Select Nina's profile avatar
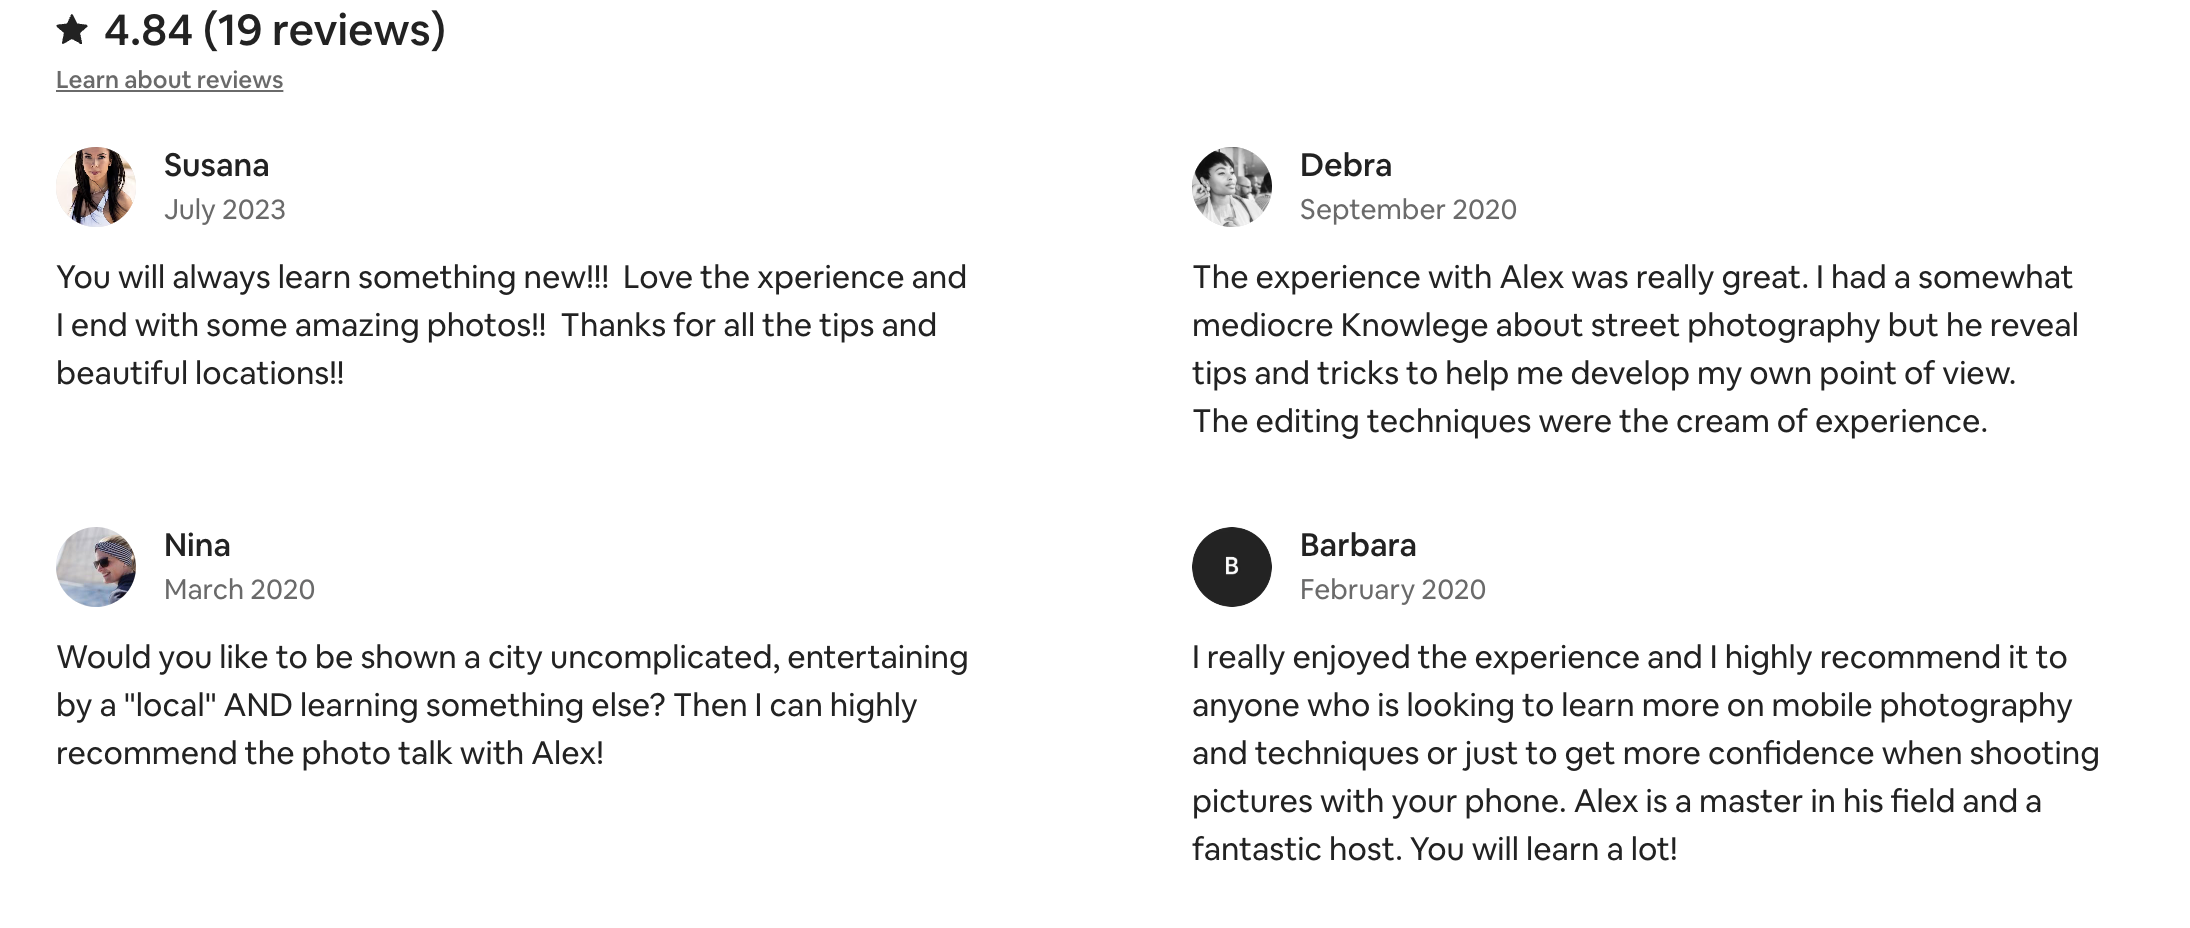2190x928 pixels. coord(96,567)
